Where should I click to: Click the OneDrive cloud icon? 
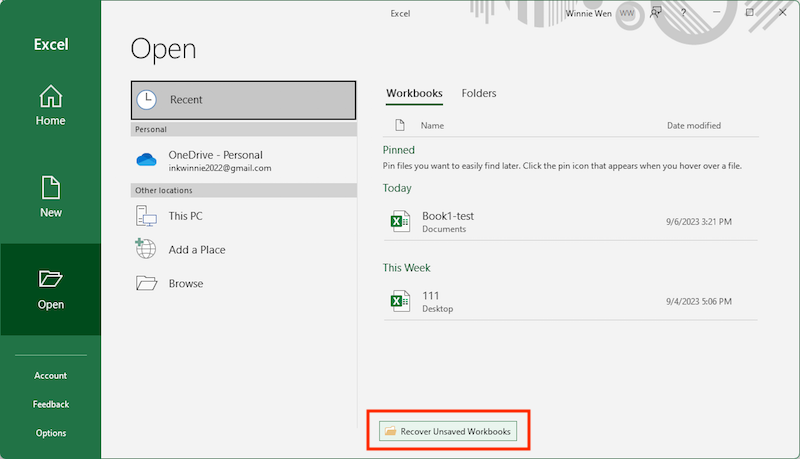146,160
